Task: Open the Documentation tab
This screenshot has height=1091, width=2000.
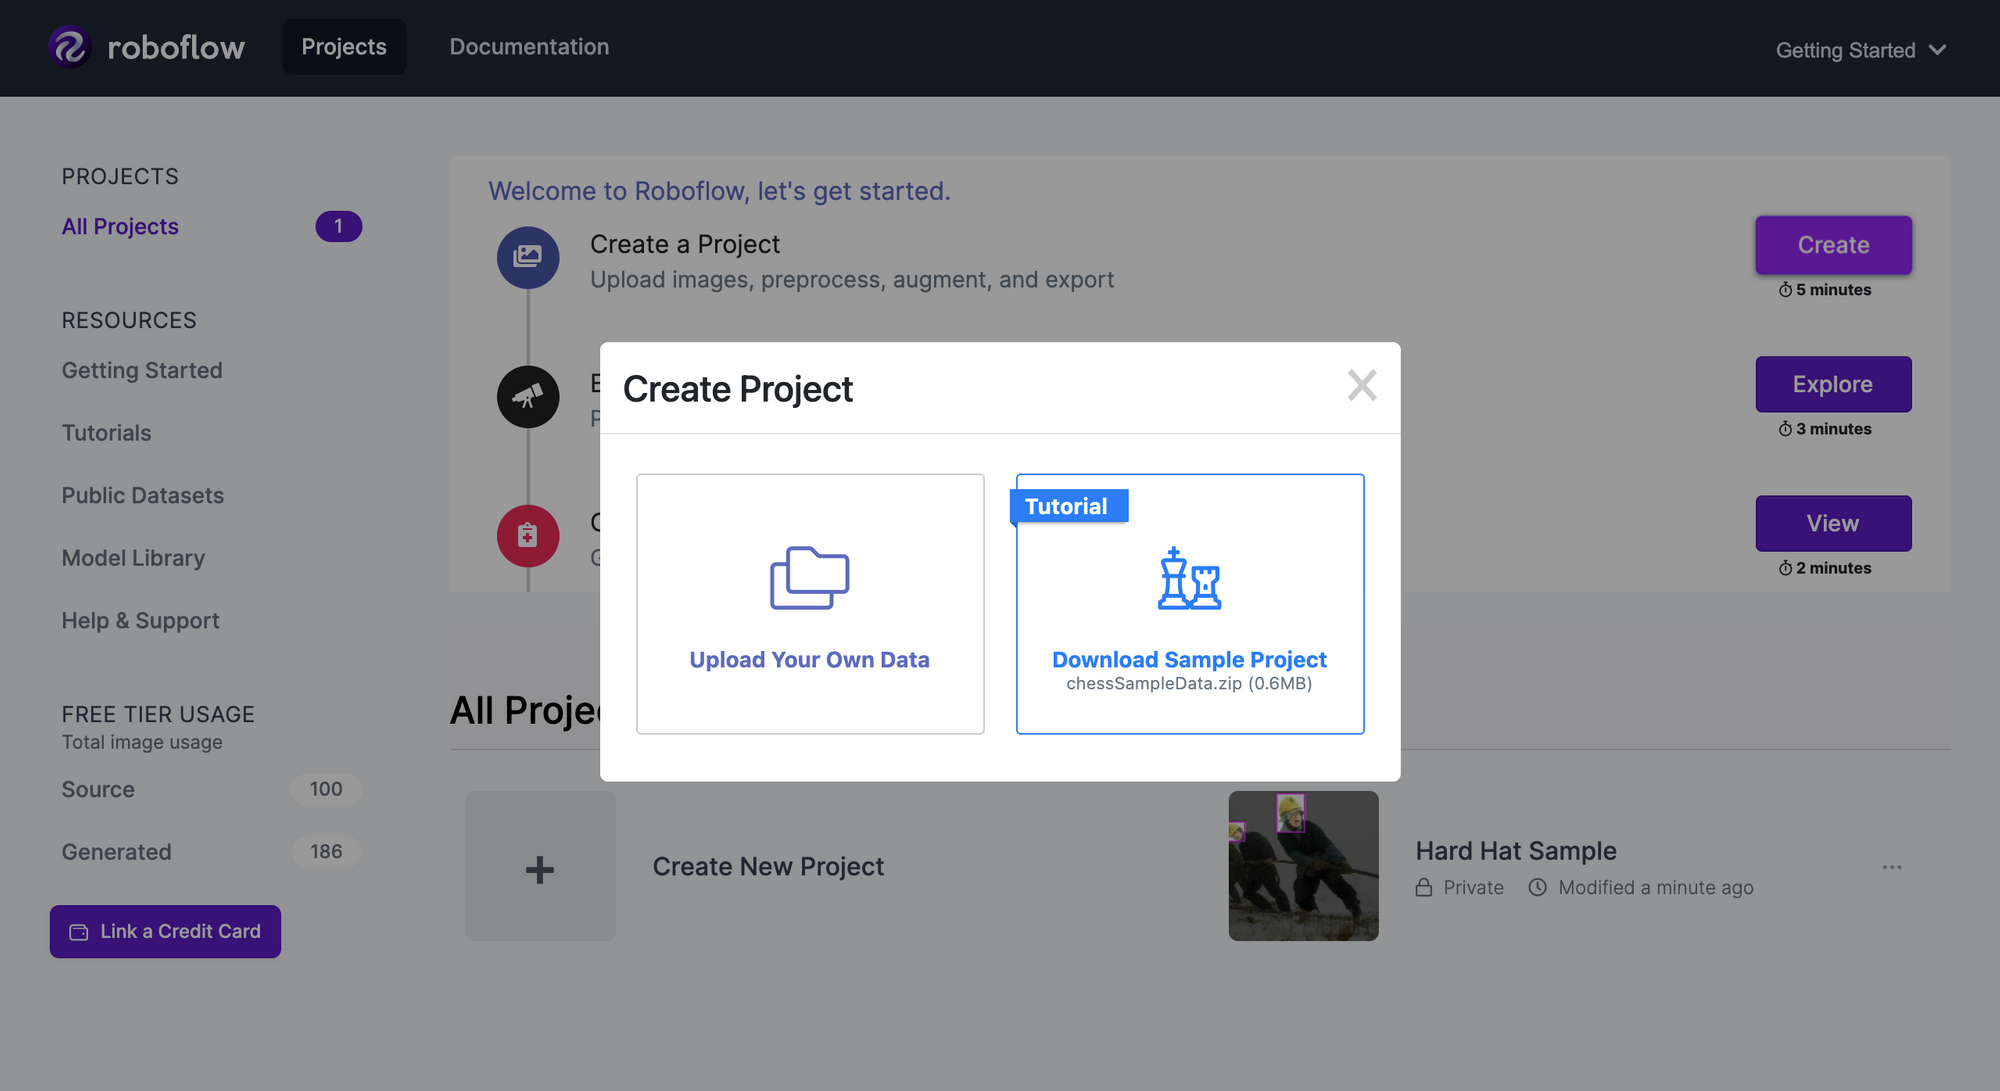Action: (529, 47)
